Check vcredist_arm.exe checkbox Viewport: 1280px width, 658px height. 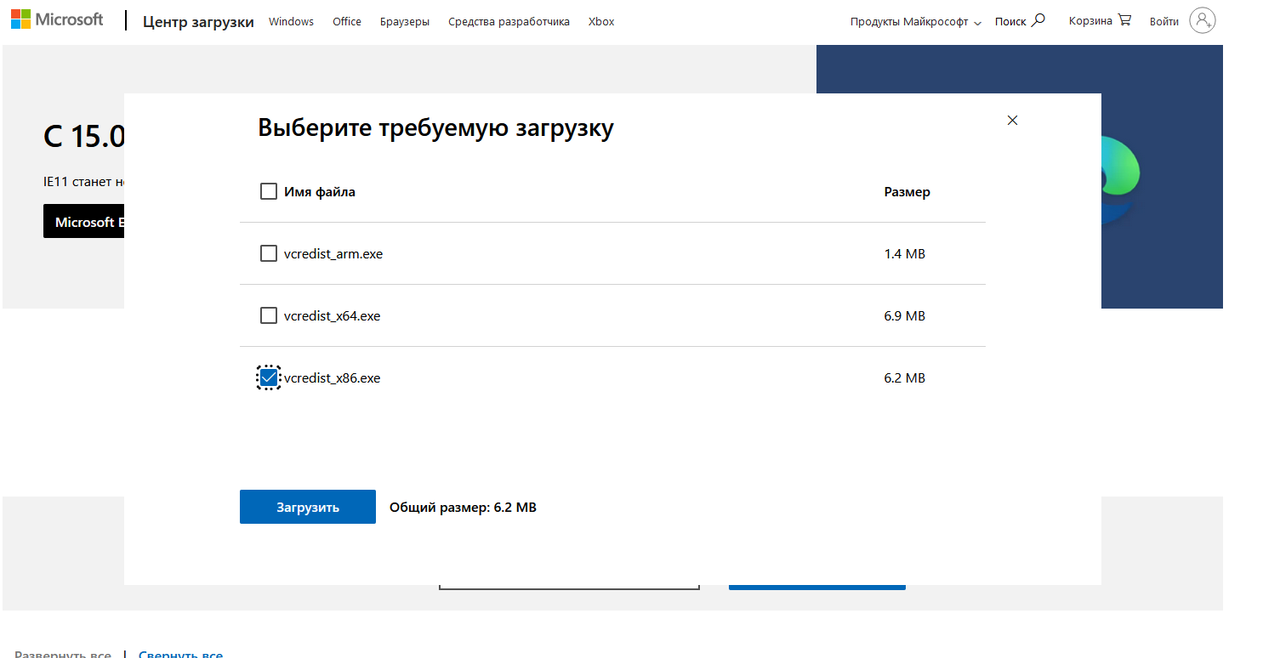pos(268,253)
